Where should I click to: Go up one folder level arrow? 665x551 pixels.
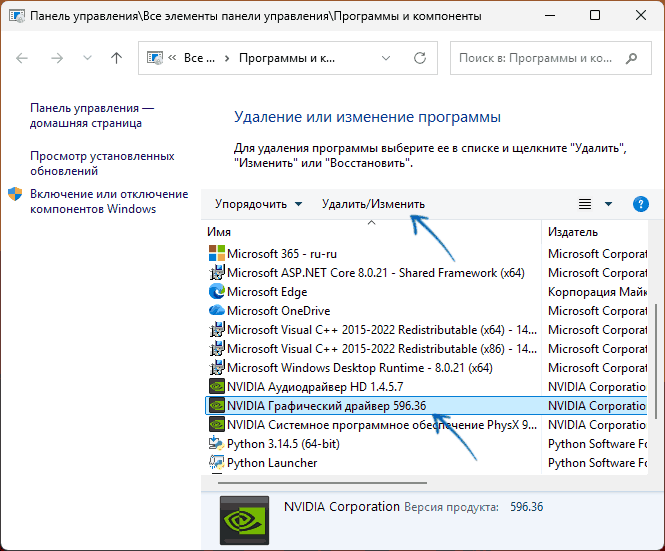[x=116, y=58]
